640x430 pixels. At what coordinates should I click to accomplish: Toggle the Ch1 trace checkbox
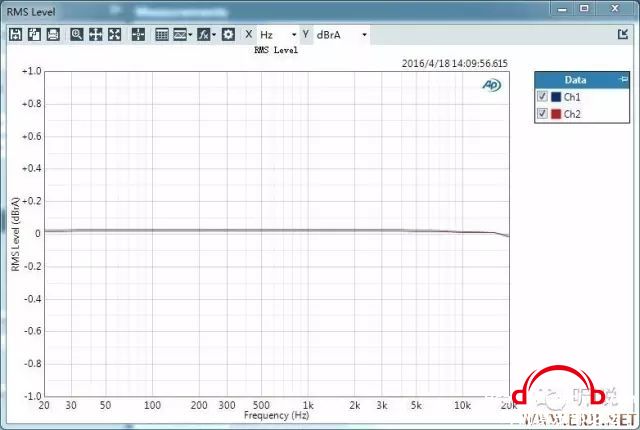[x=542, y=97]
